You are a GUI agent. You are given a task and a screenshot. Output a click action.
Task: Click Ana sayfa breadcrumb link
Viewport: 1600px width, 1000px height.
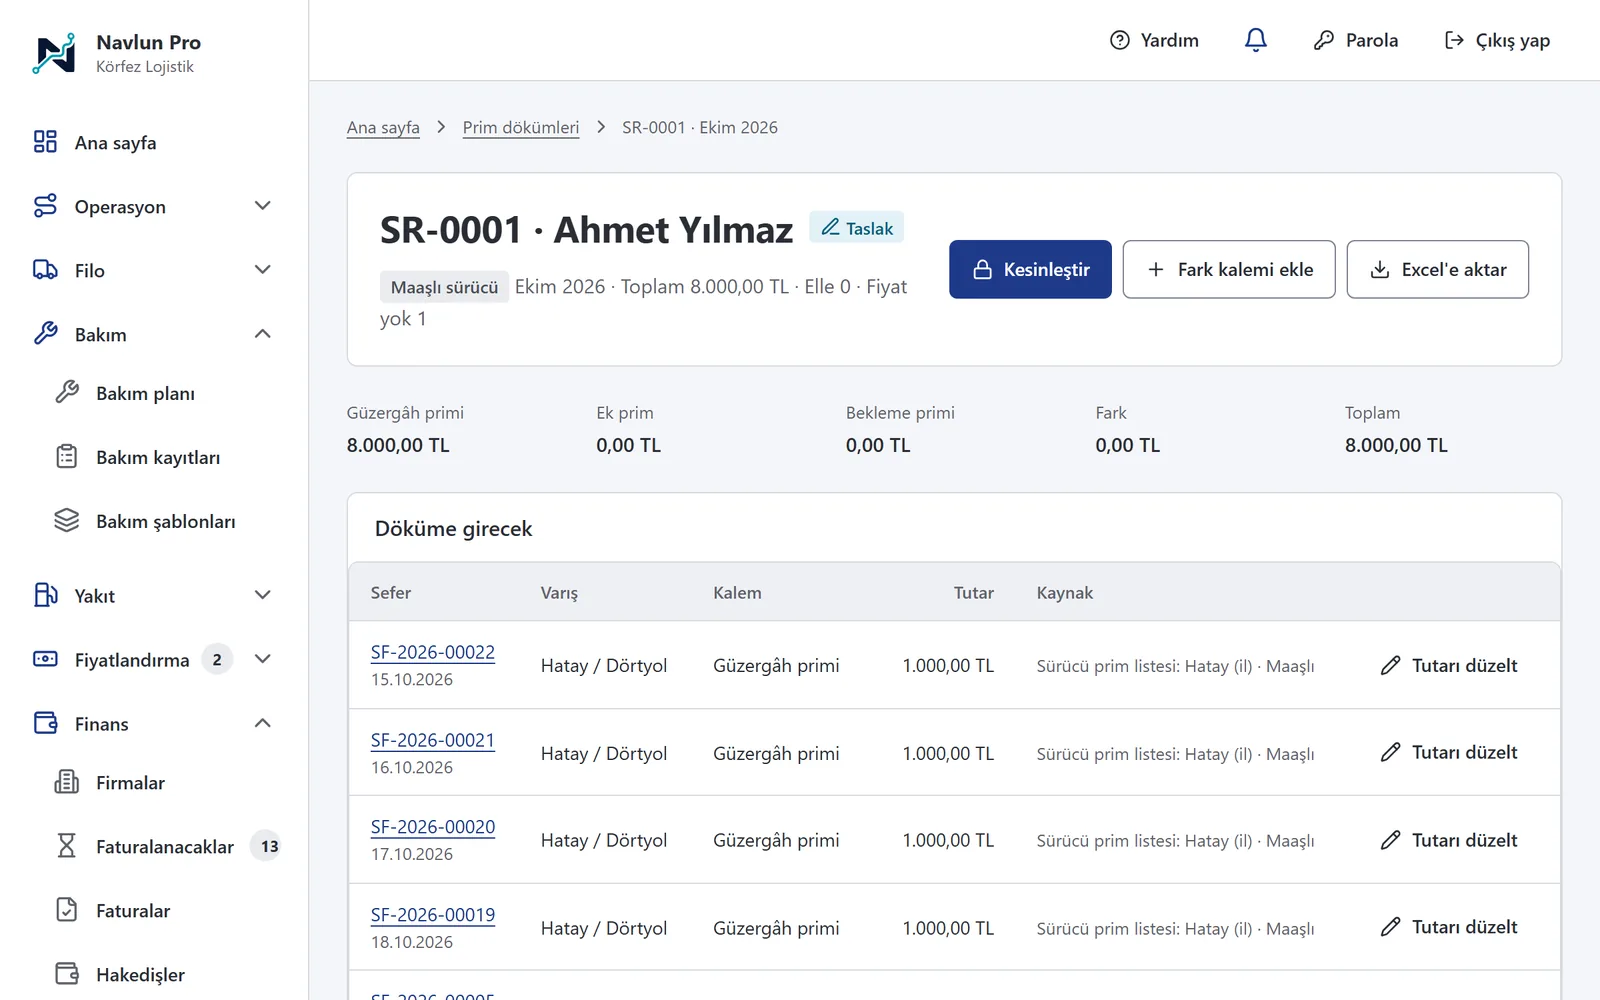point(383,127)
